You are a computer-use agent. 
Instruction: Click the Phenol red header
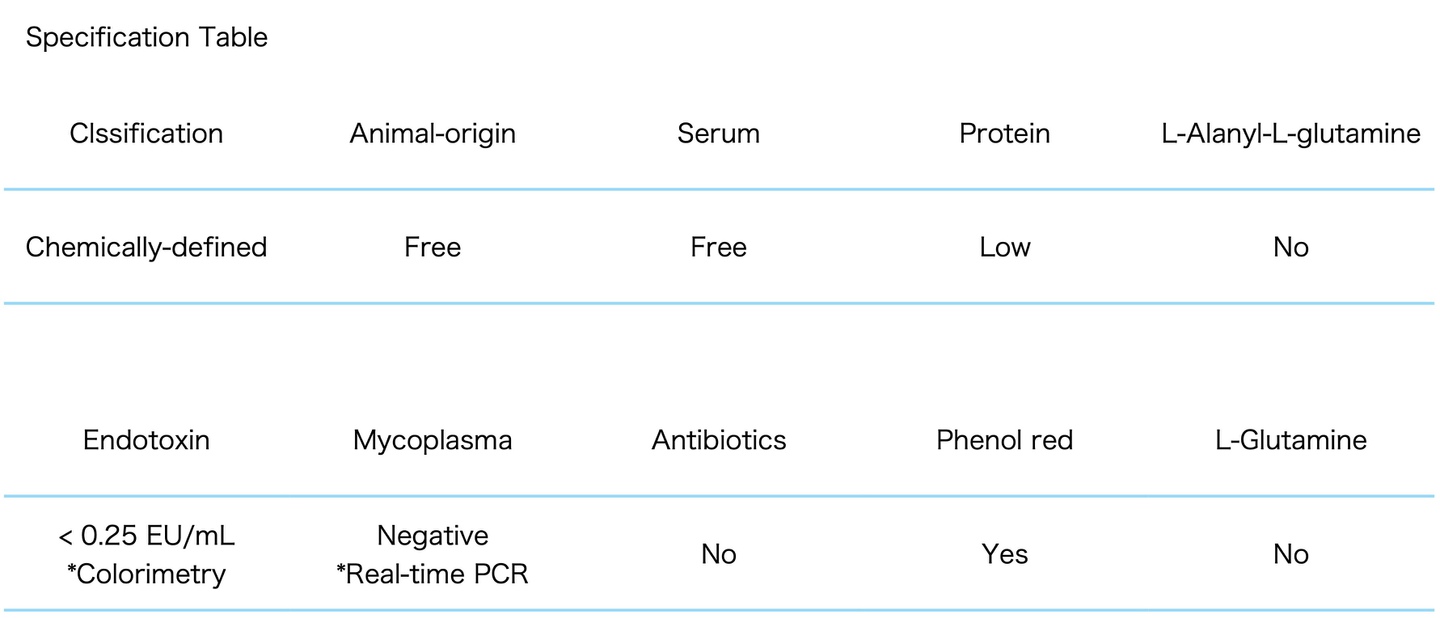[1004, 440]
